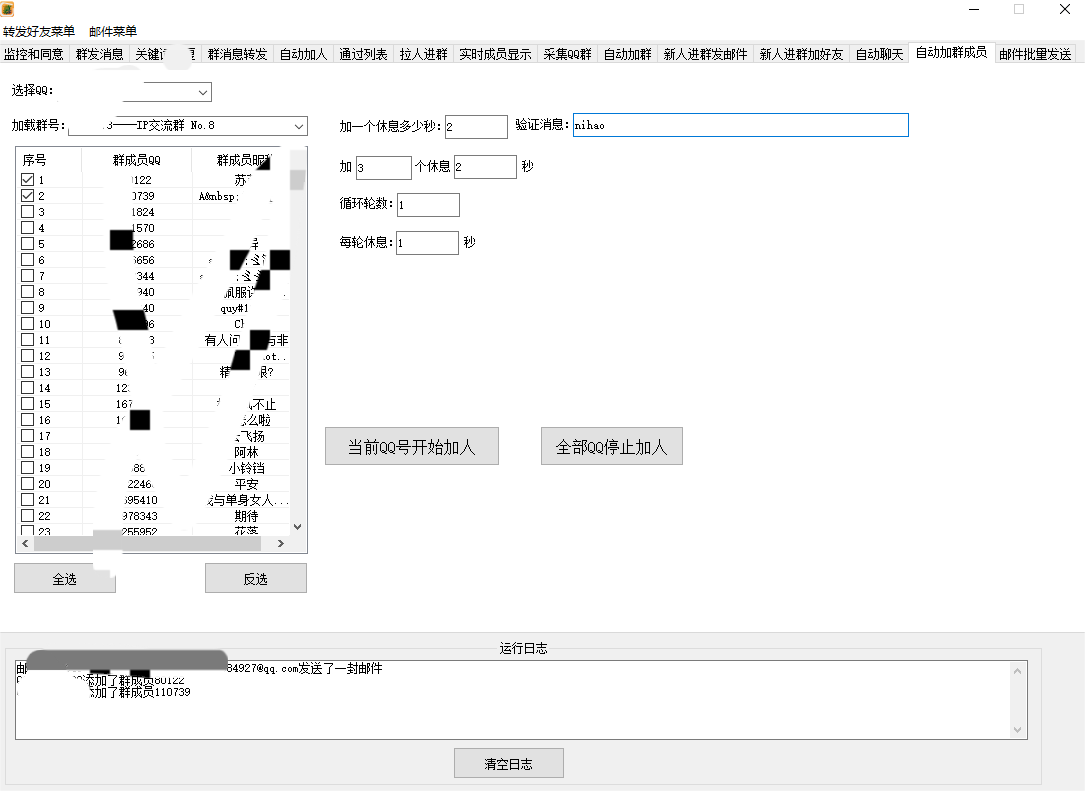
Task: Check member row 18 checkbox
Action: (28, 451)
